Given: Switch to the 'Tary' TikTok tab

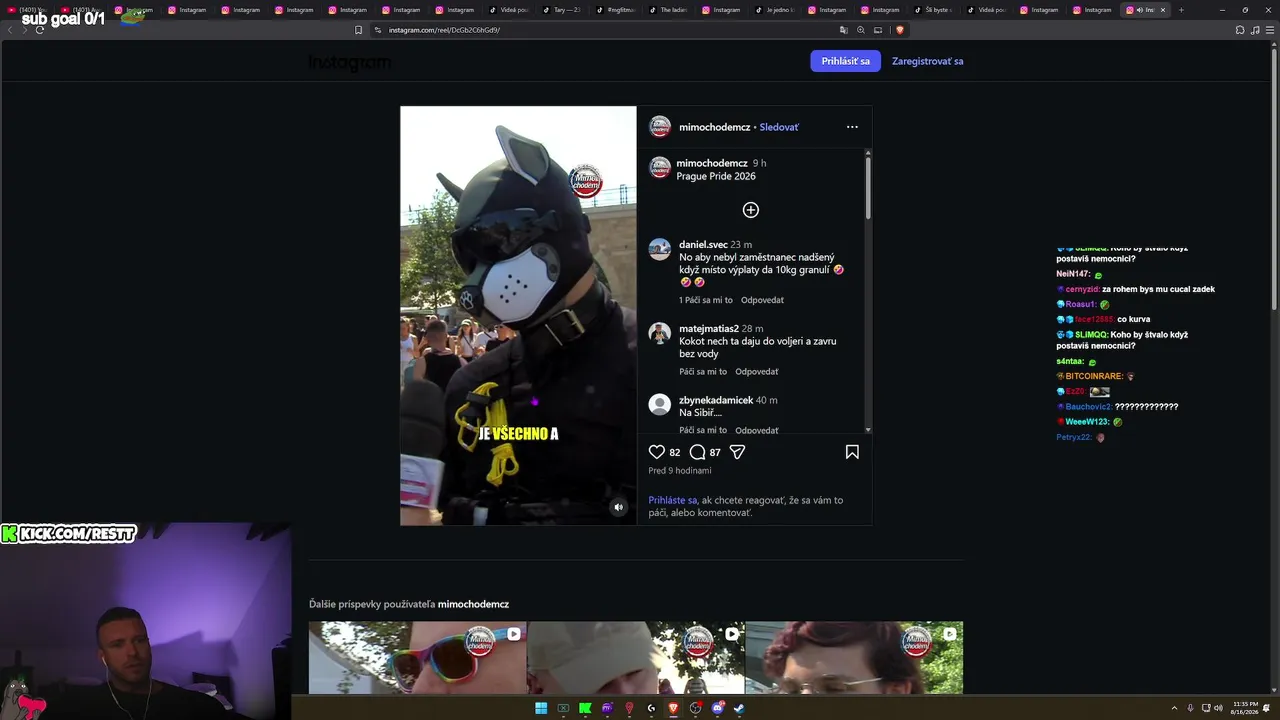Looking at the screenshot, I should (562, 10).
